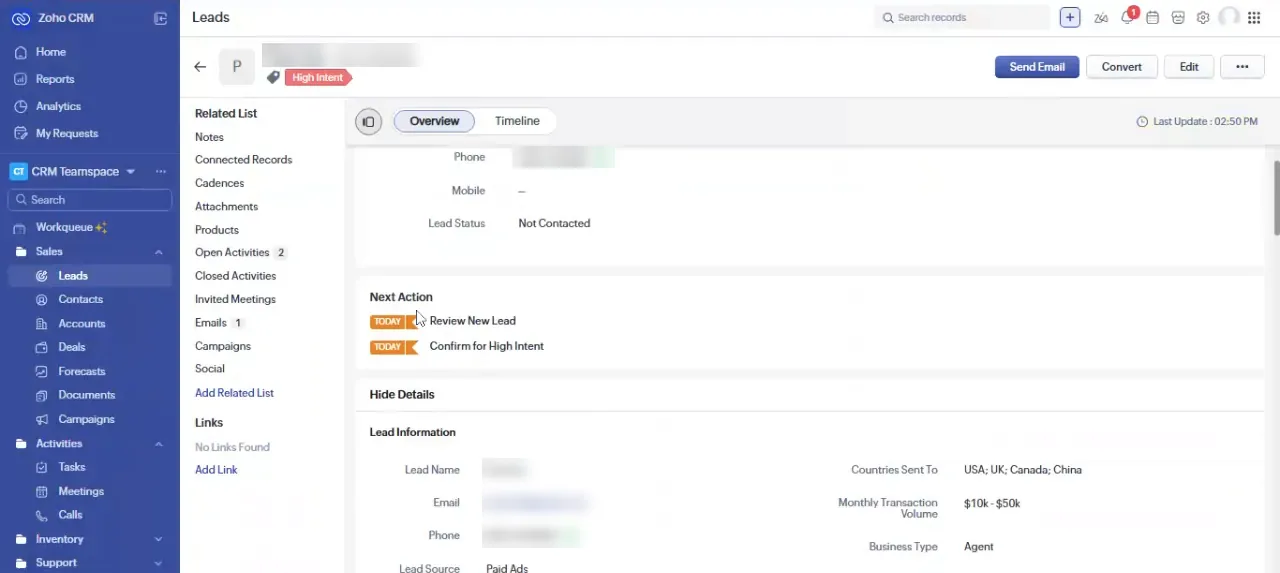Collapse the Activities section
Image resolution: width=1280 pixels, height=573 pixels.
pos(158,444)
